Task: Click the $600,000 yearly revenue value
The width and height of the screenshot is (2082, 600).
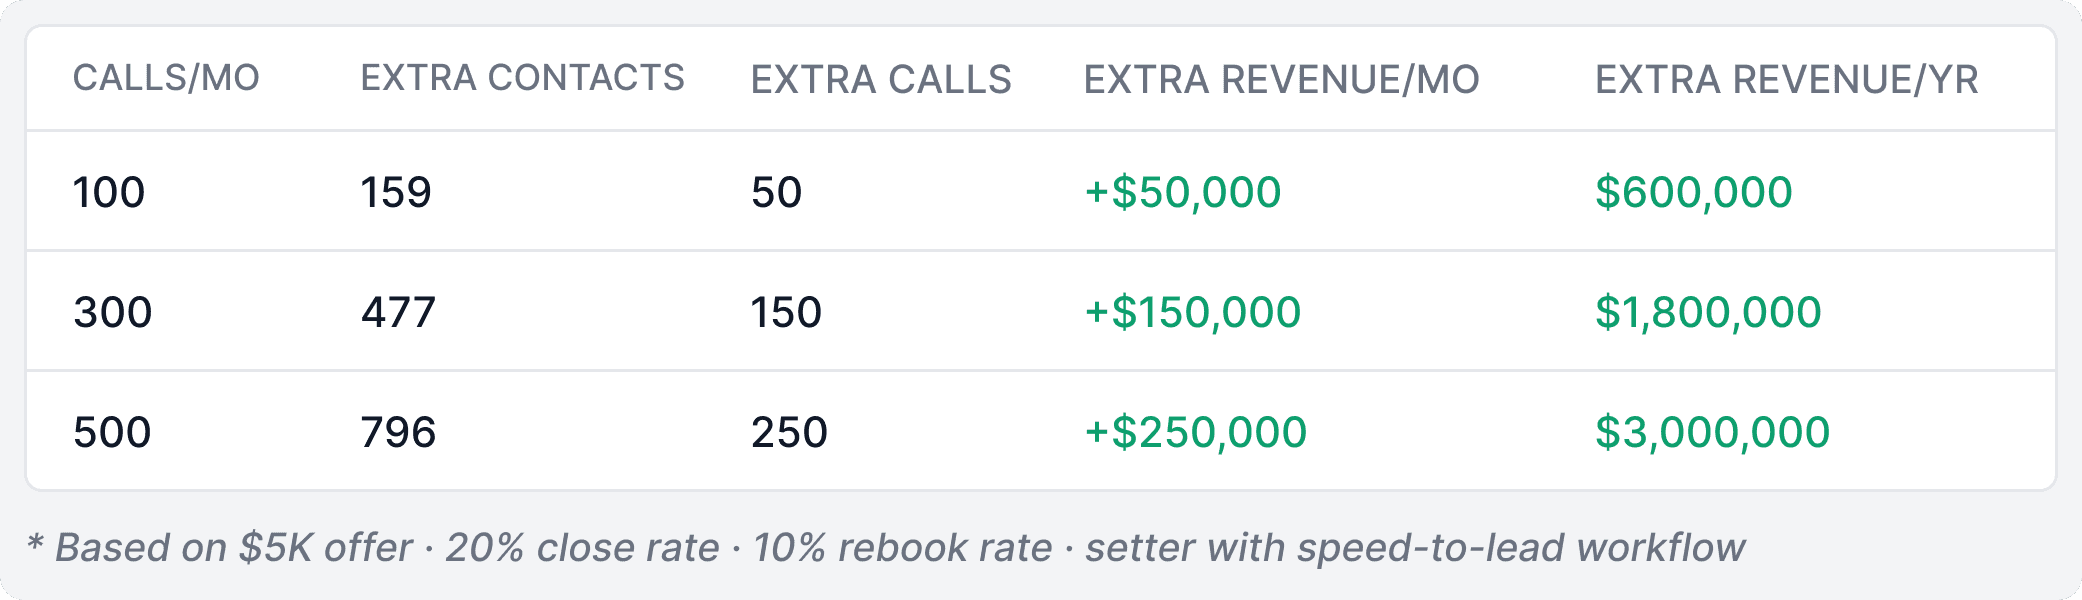Action: click(1694, 192)
